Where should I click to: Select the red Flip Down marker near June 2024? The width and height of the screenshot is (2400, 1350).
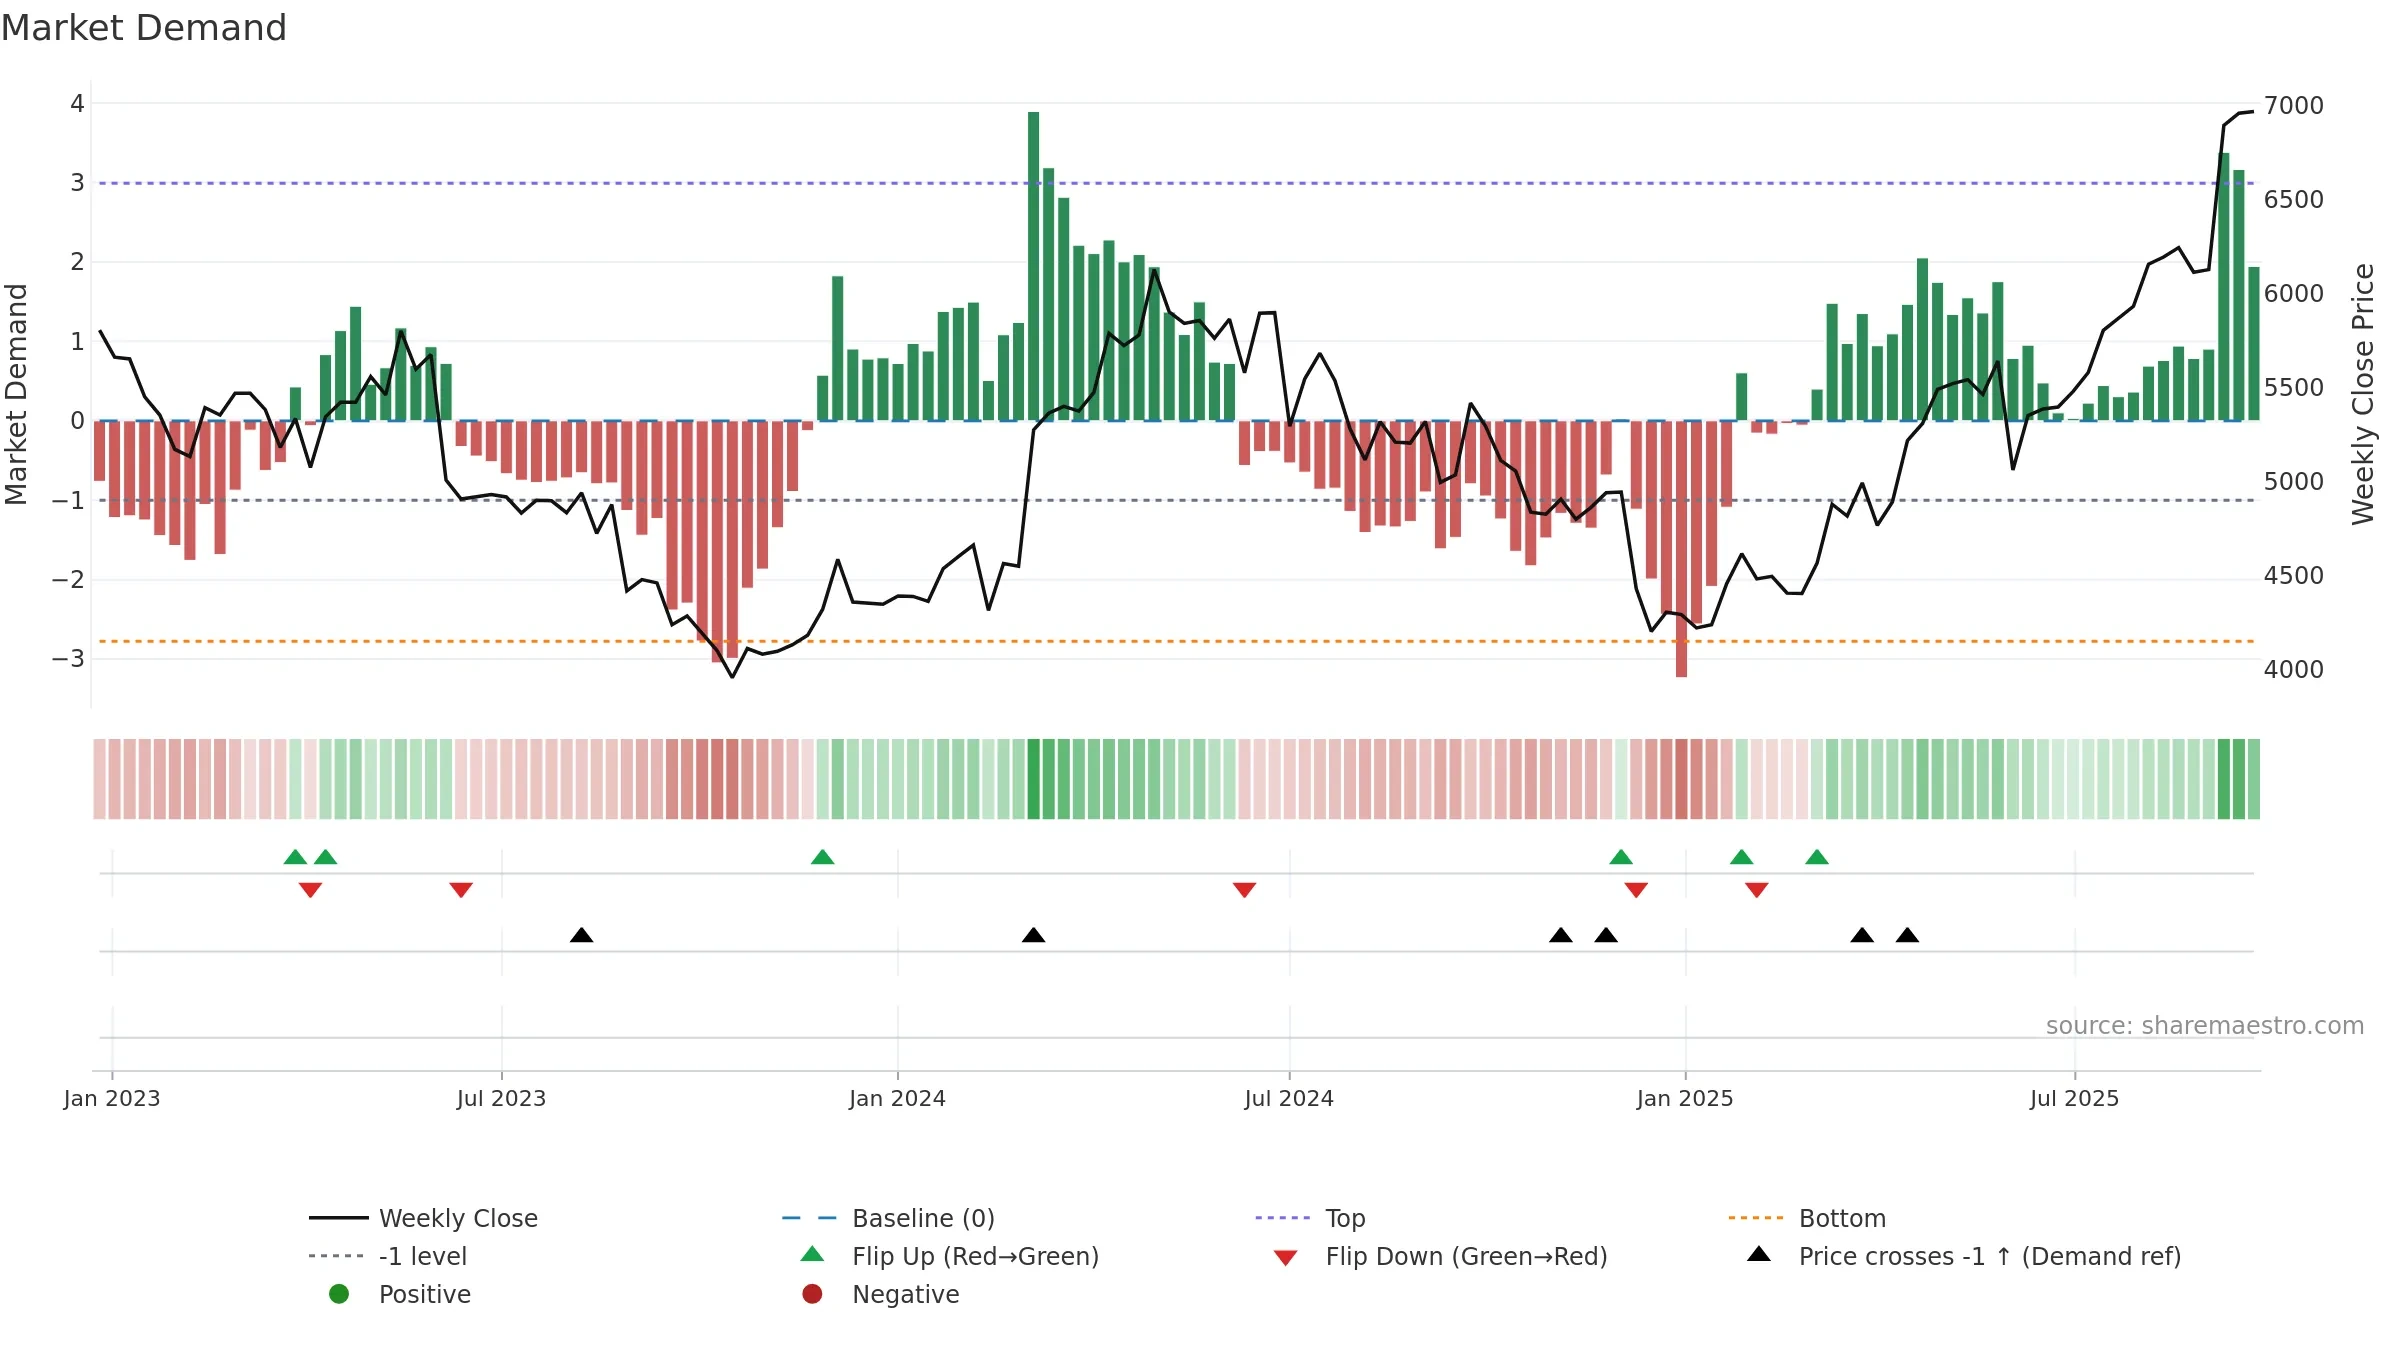click(x=1244, y=890)
